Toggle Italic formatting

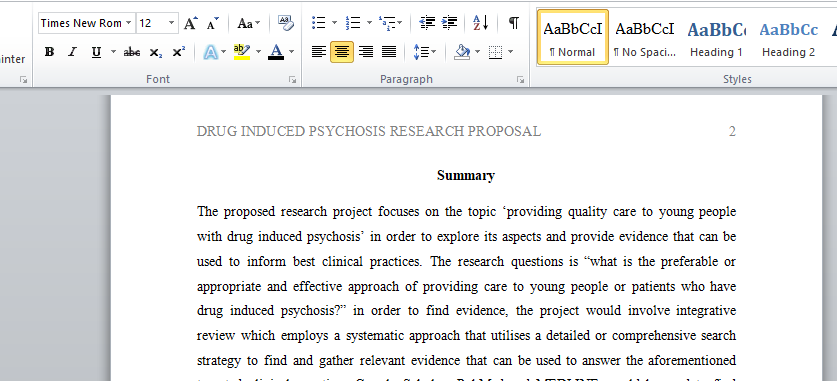click(73, 52)
